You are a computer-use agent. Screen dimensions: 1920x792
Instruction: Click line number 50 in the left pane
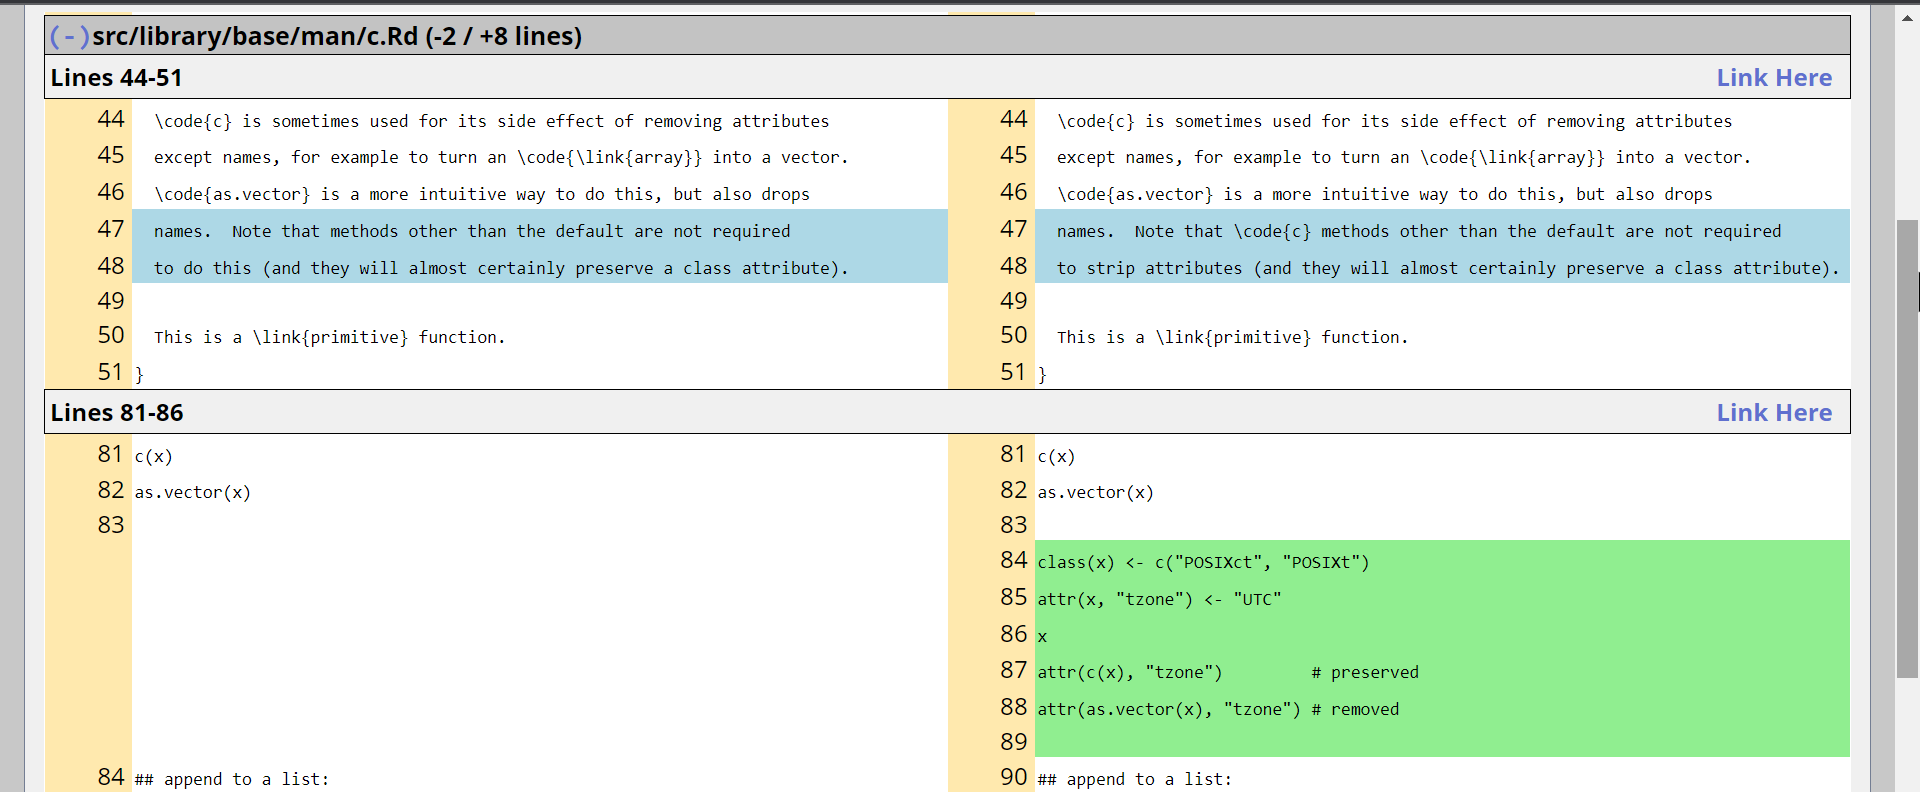tap(110, 336)
